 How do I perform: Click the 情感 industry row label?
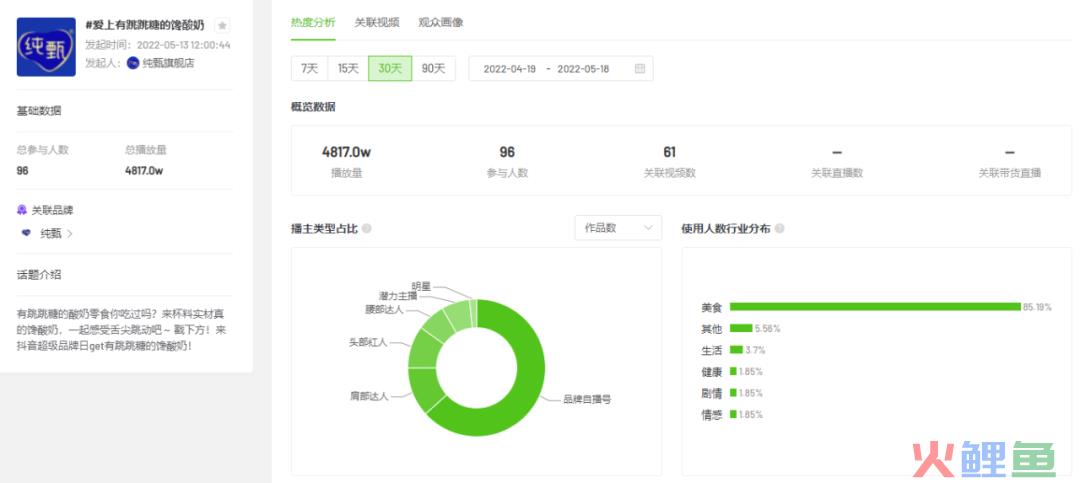tap(712, 415)
